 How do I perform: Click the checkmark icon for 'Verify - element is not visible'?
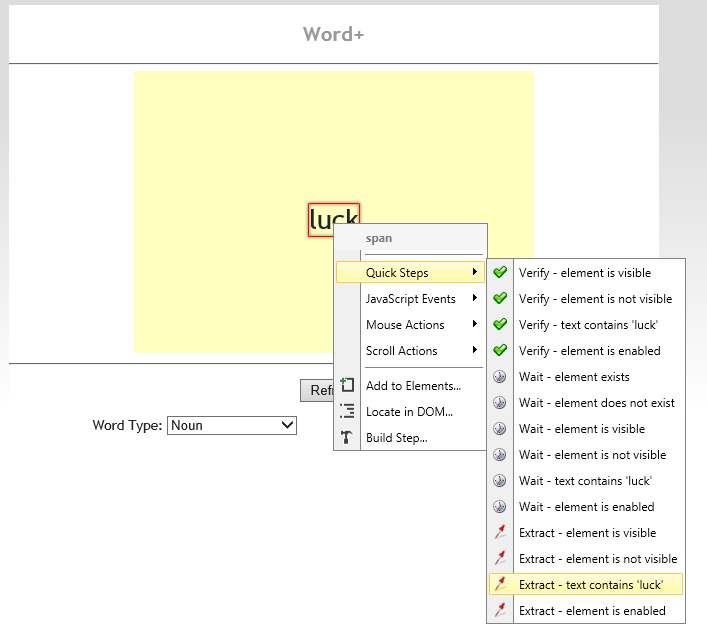pyautogui.click(x=500, y=298)
